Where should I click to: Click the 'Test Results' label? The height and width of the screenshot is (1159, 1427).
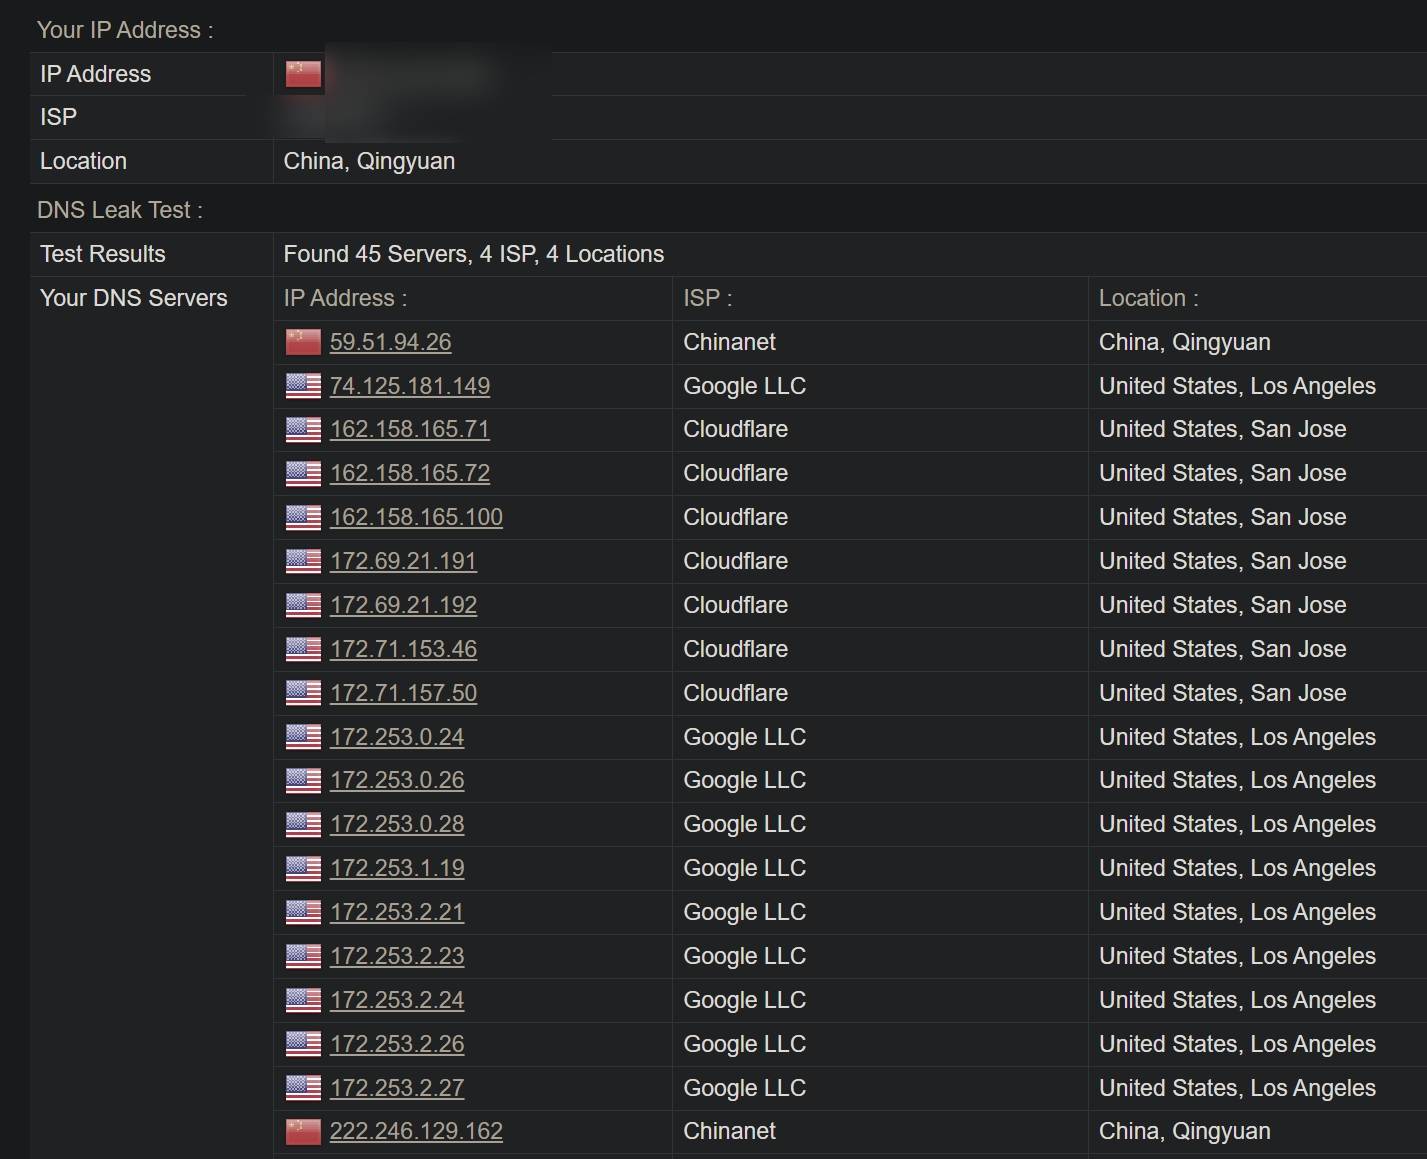click(x=103, y=254)
